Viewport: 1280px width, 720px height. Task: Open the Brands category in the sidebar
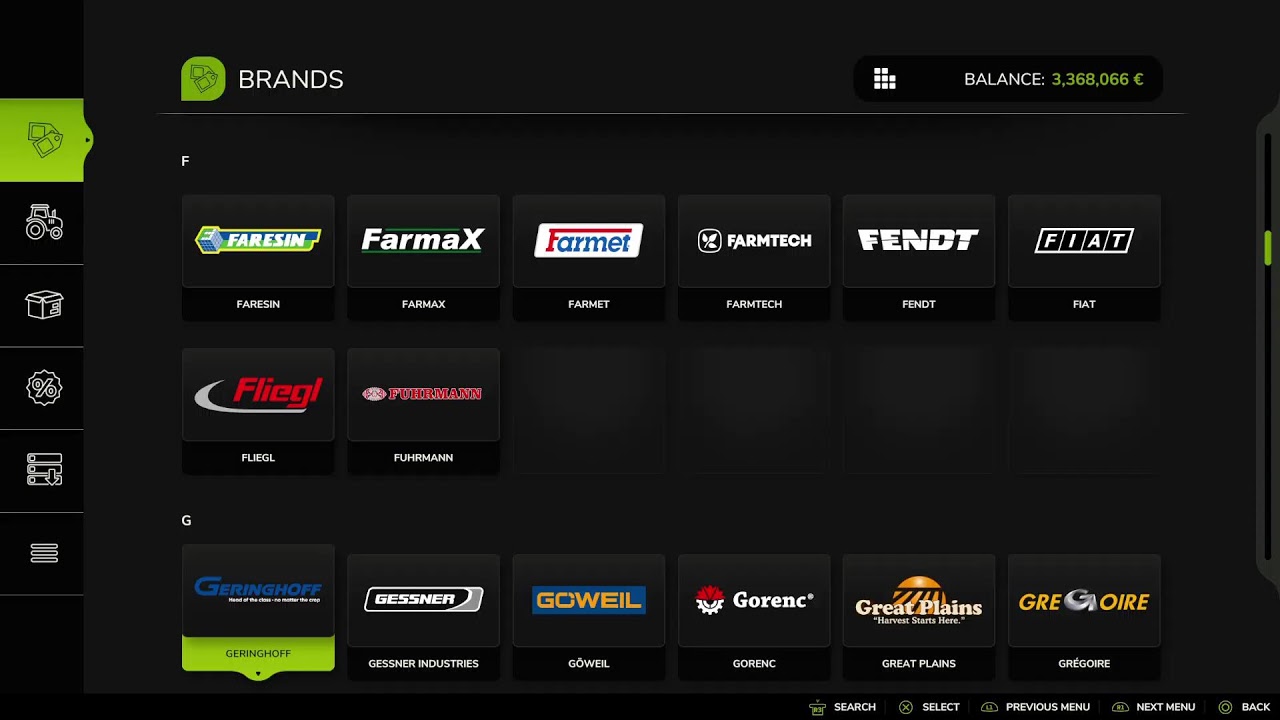coord(42,140)
